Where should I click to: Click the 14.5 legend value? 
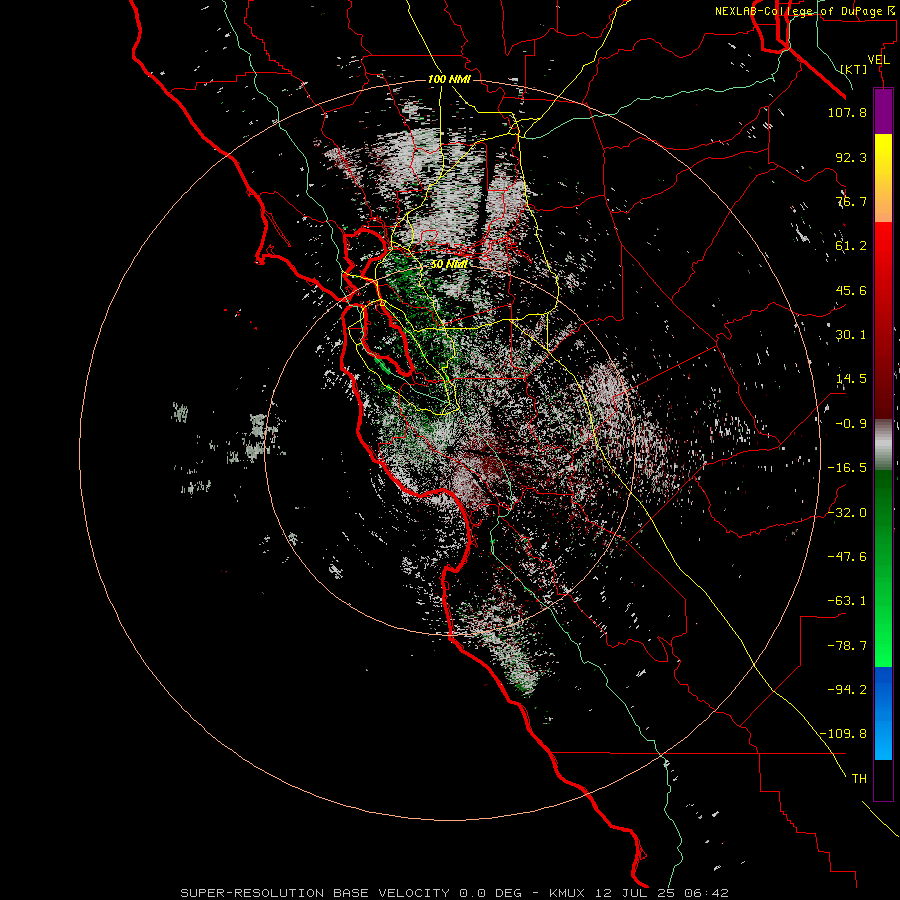pos(851,379)
